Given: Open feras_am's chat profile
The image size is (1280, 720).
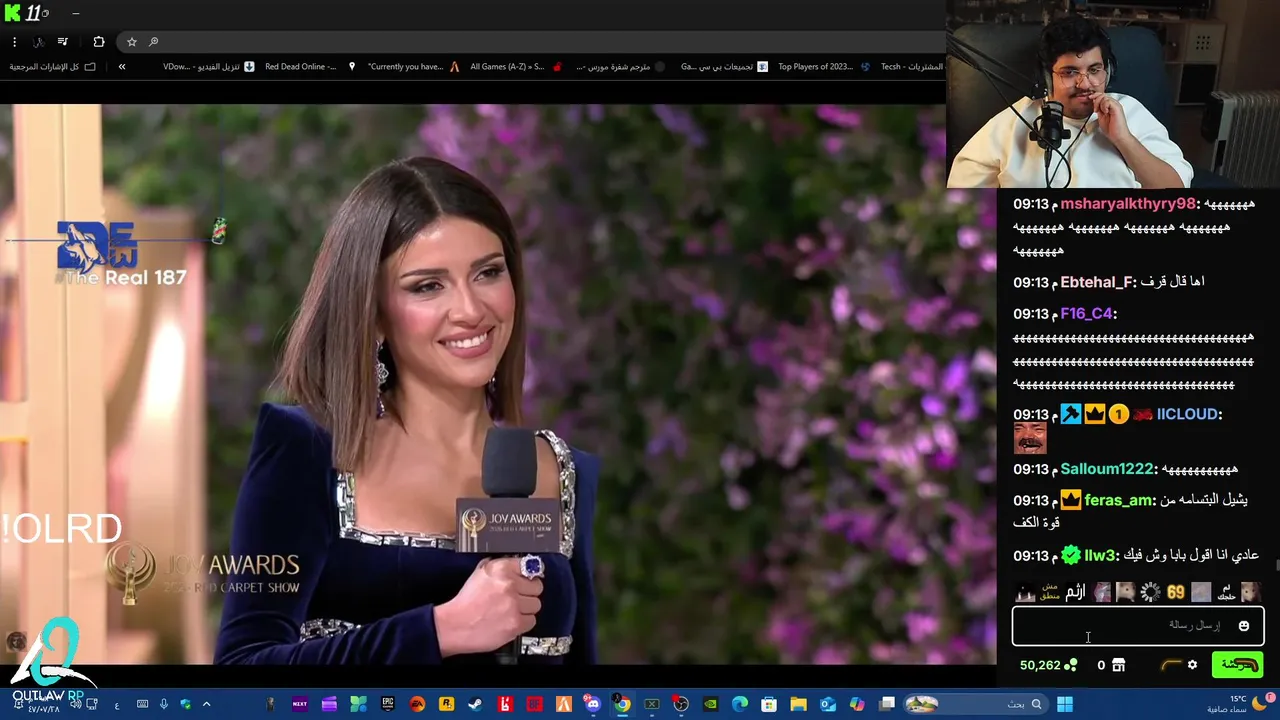Looking at the screenshot, I should pyautogui.click(x=1119, y=500).
